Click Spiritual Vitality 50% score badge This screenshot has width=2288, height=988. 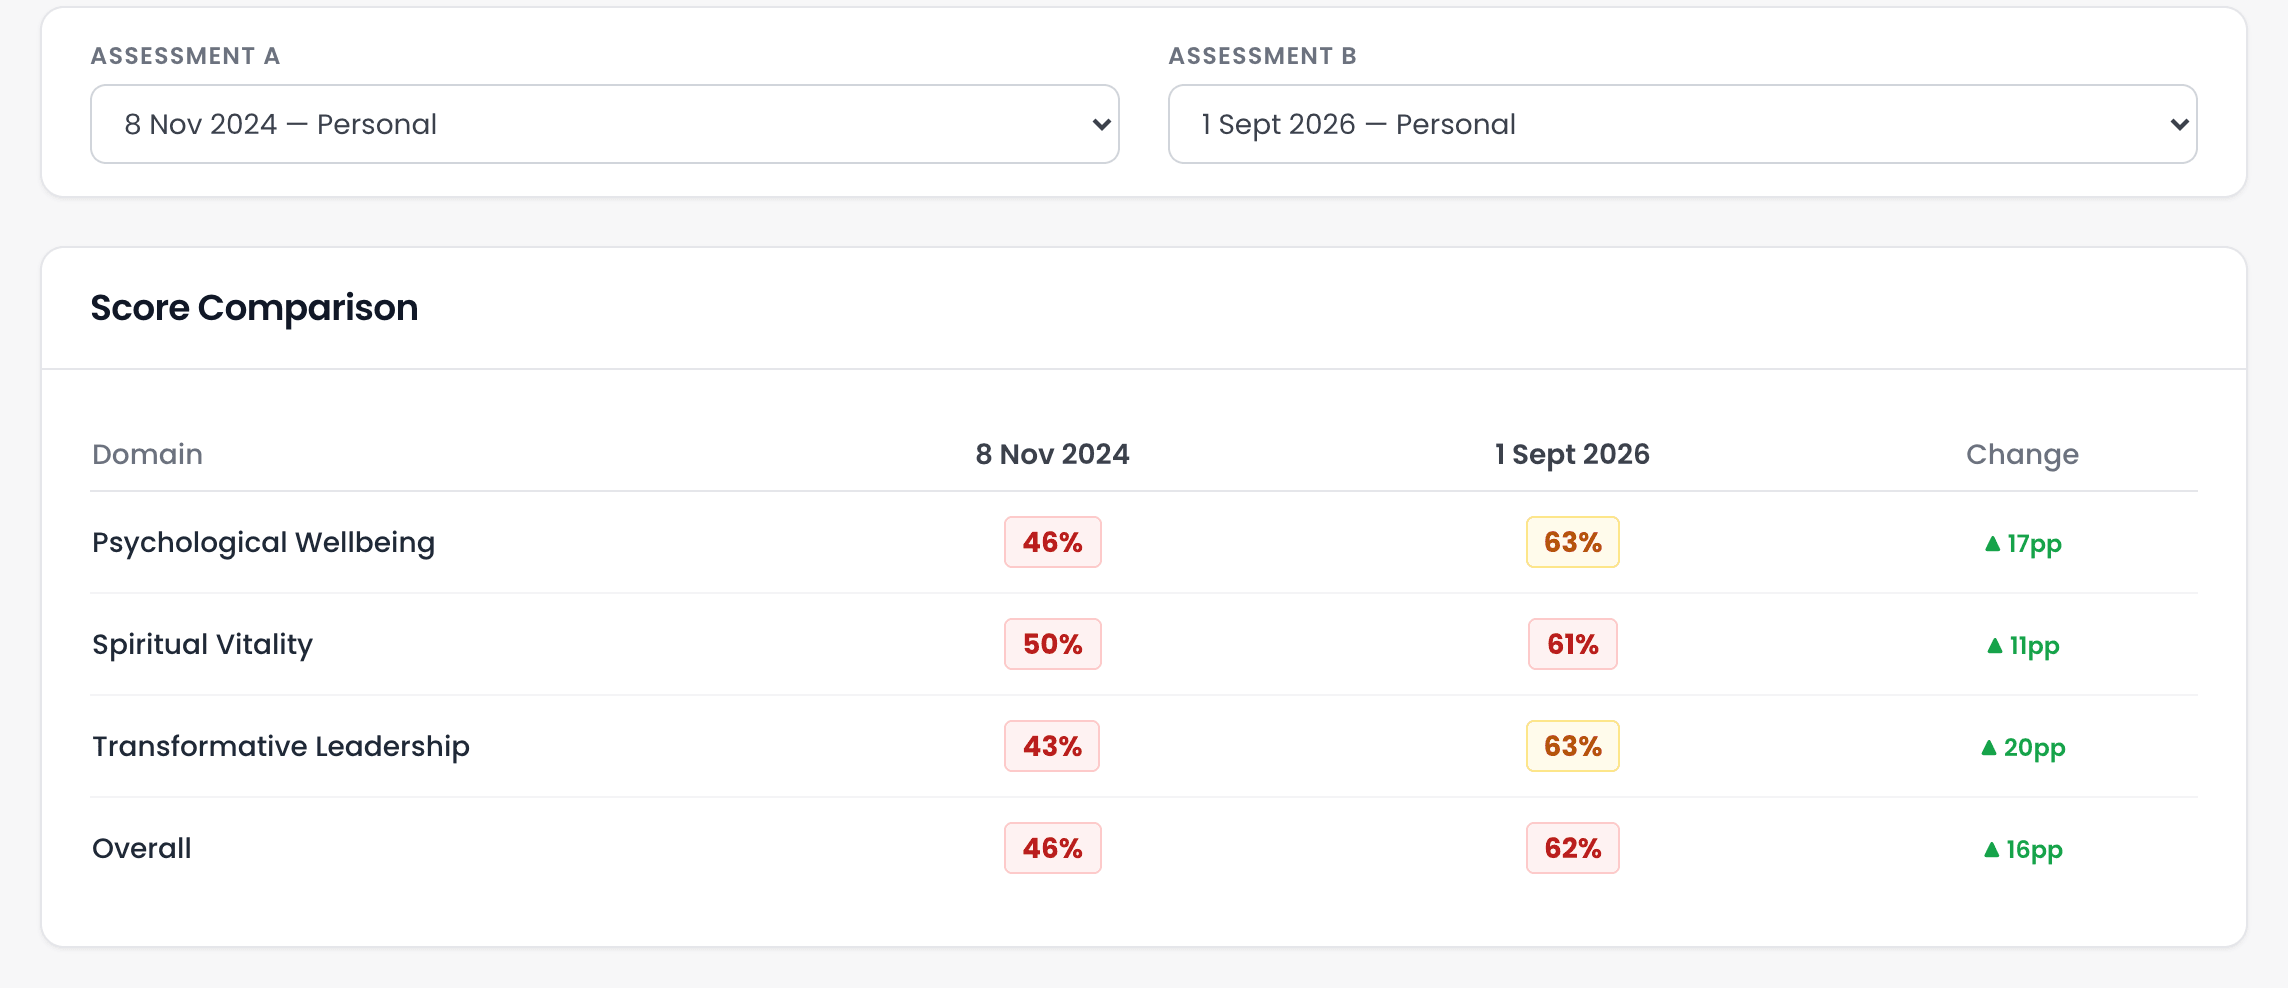pyautogui.click(x=1053, y=644)
